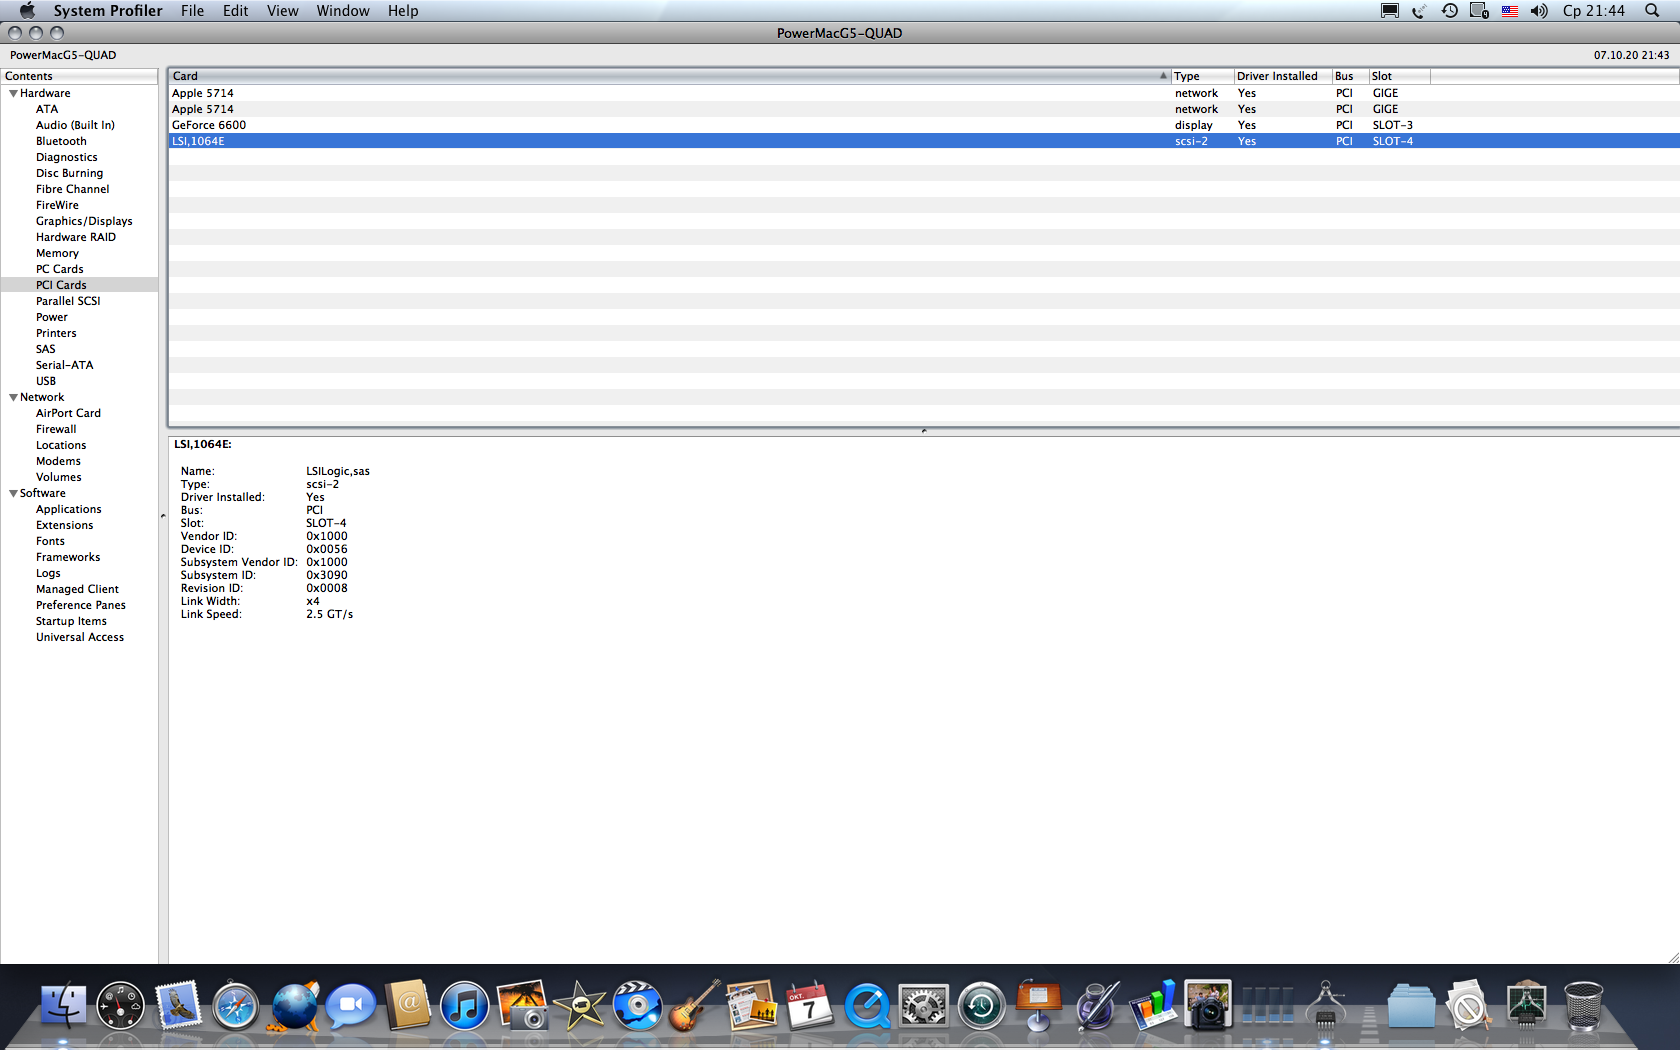Open iDVD from the Dock
1680x1050 pixels.
click(637, 1006)
